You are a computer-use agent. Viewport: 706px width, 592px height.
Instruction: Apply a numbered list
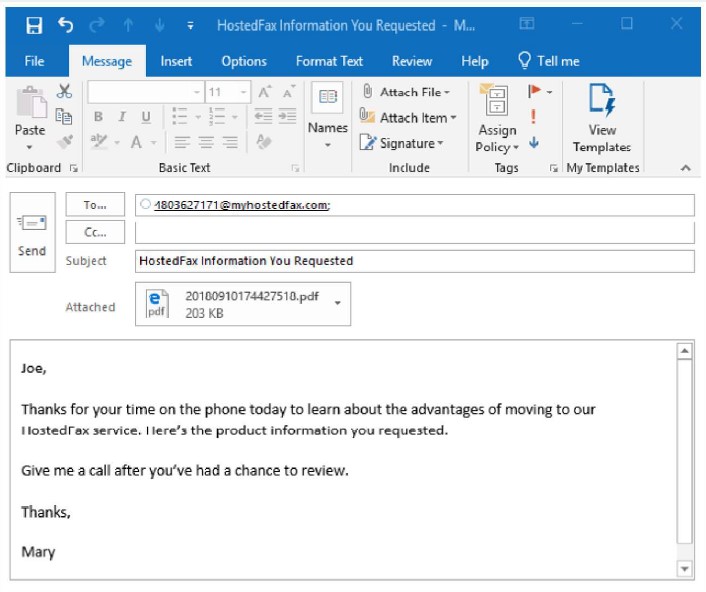[x=217, y=117]
